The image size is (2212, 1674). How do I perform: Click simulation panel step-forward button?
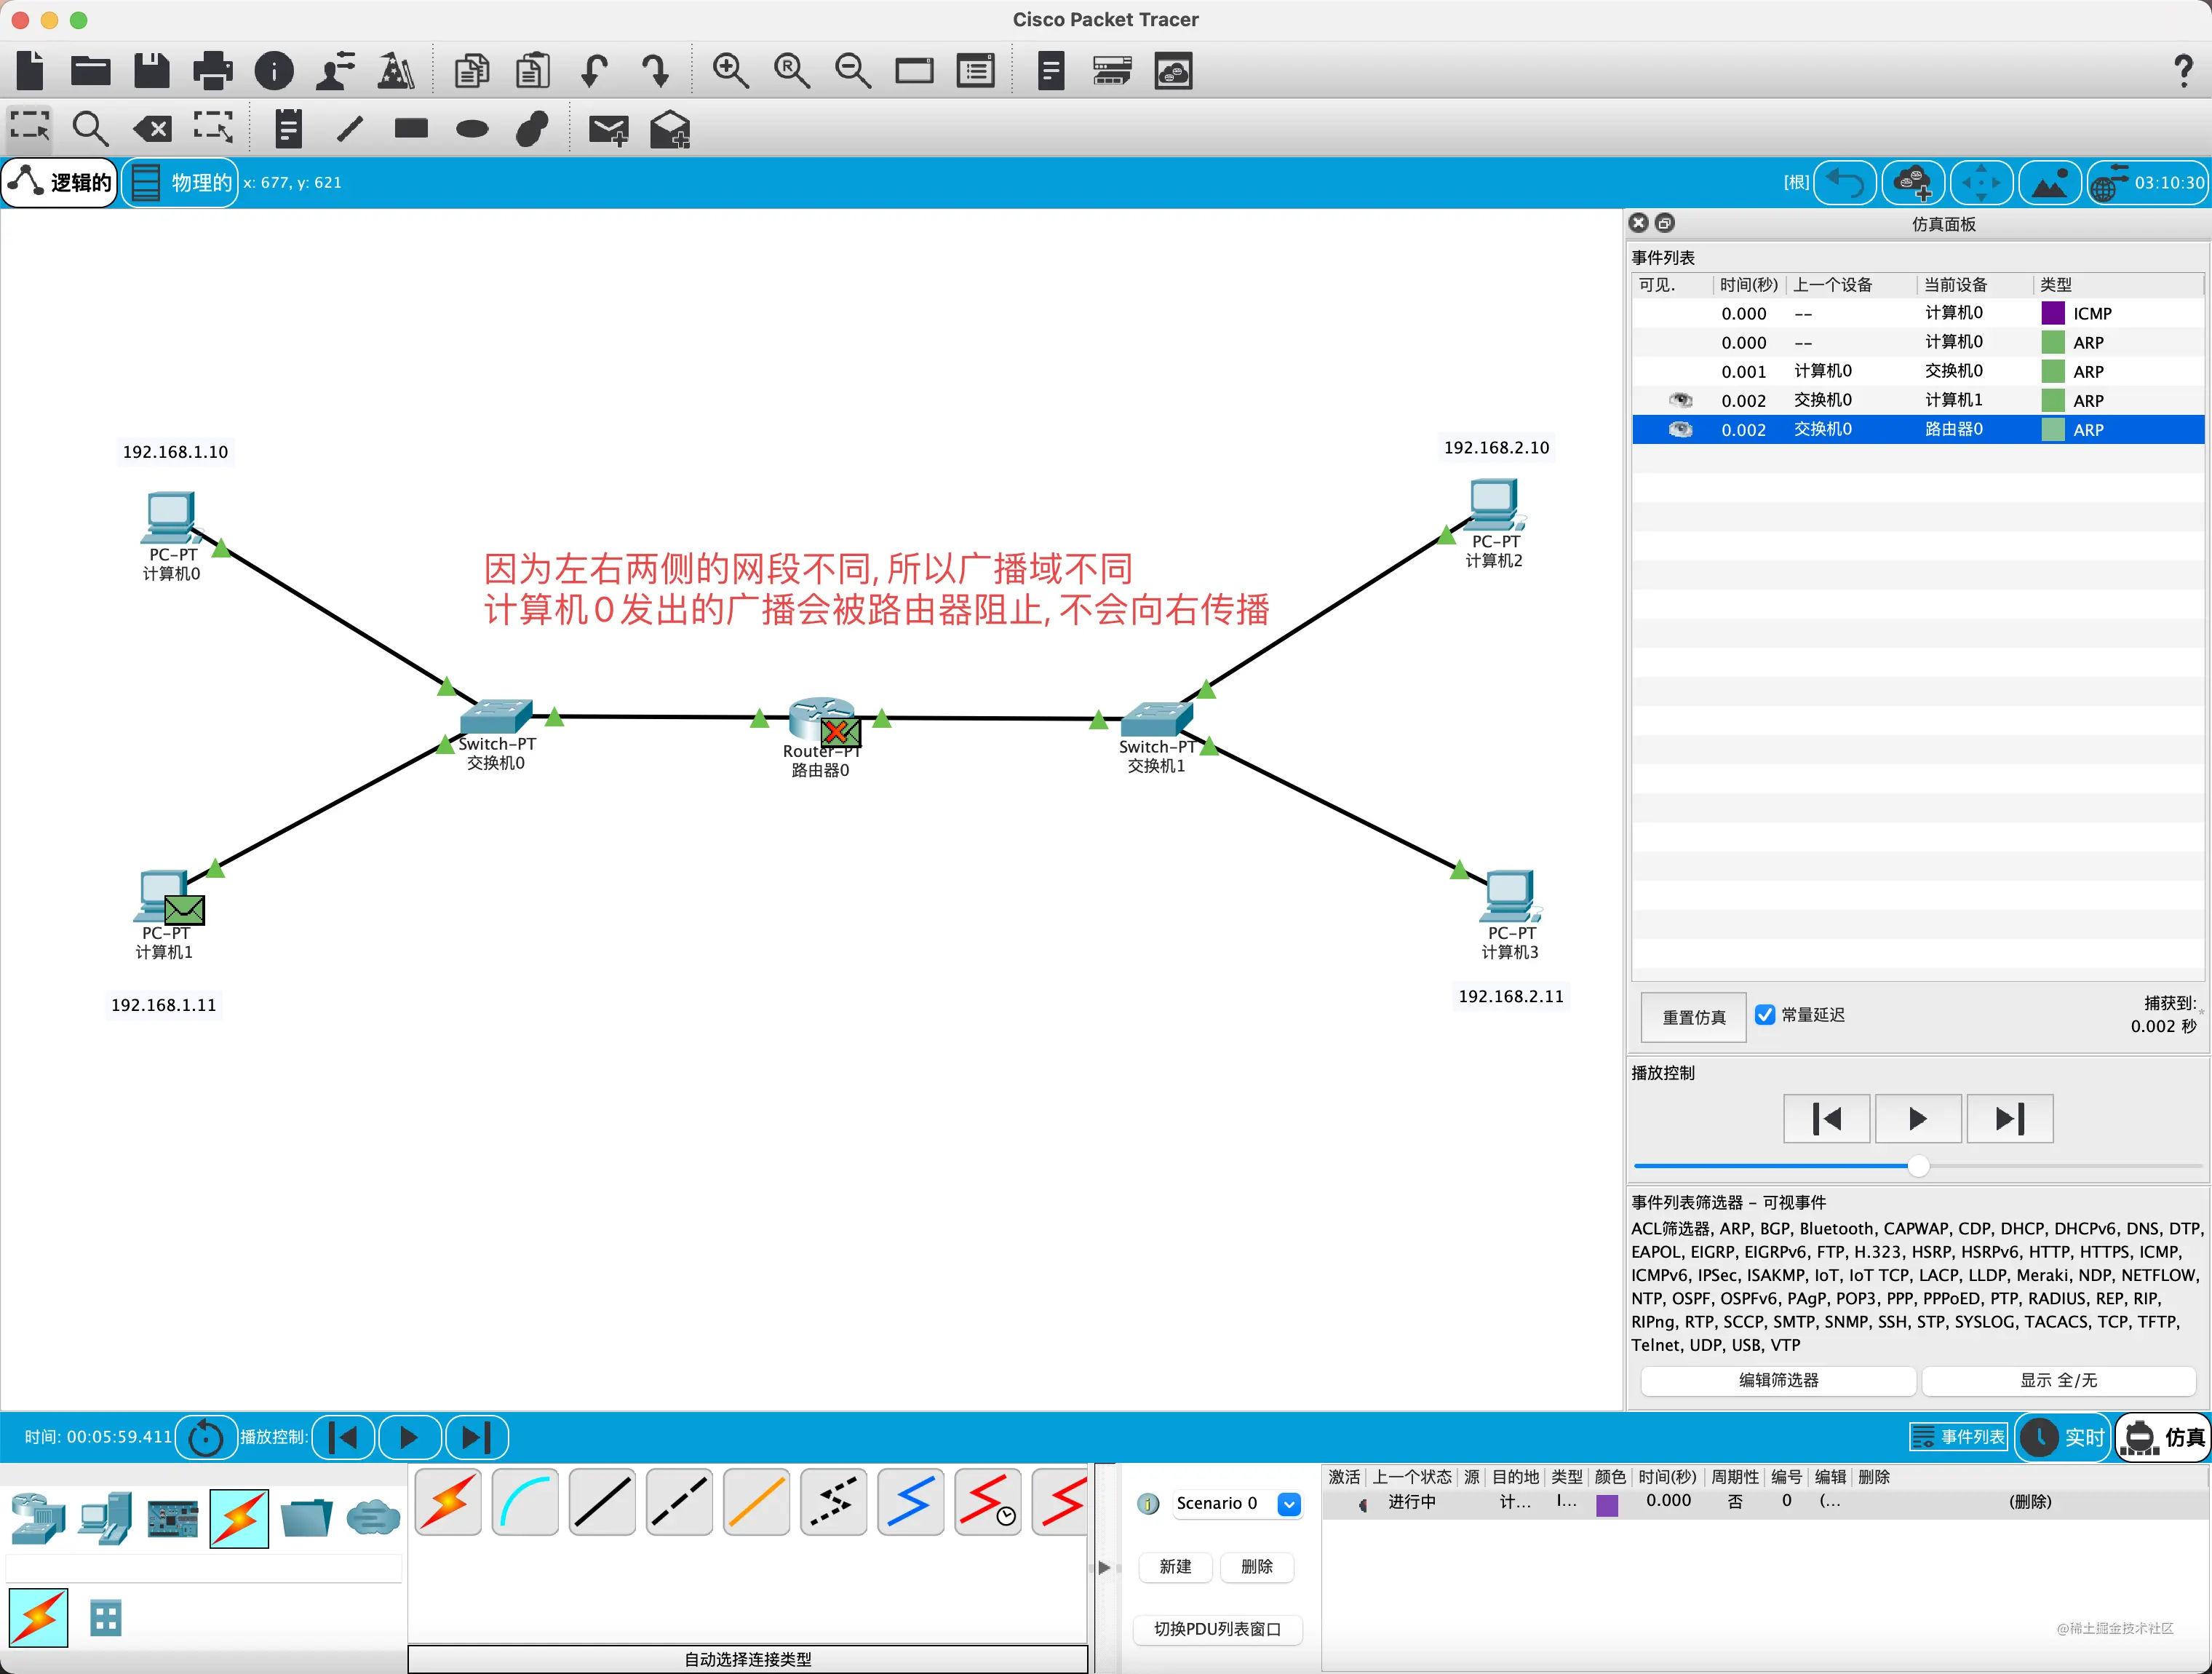(x=2009, y=1118)
